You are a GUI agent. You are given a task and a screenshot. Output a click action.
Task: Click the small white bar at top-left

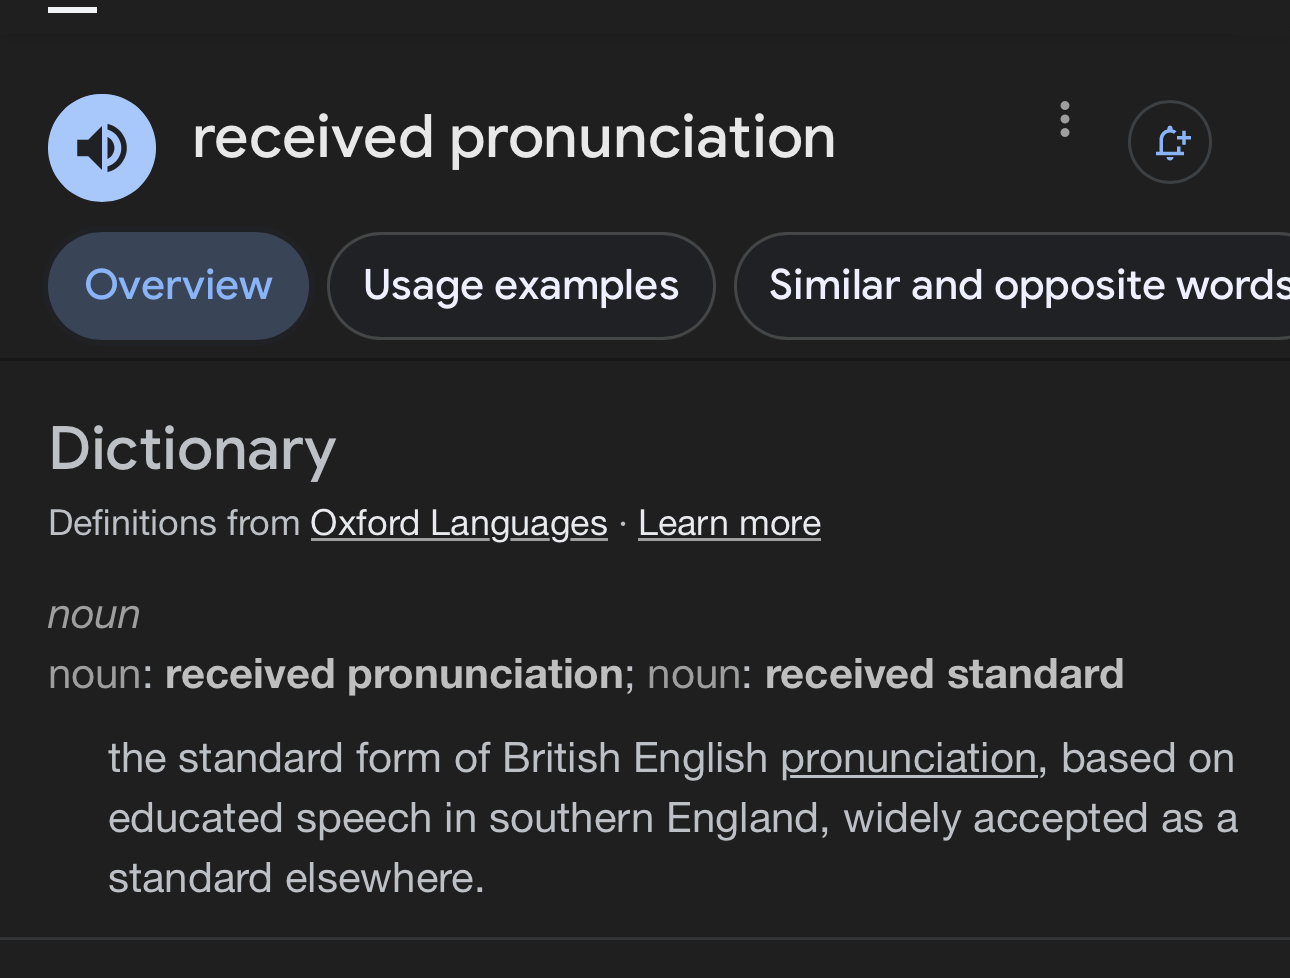pos(73,9)
